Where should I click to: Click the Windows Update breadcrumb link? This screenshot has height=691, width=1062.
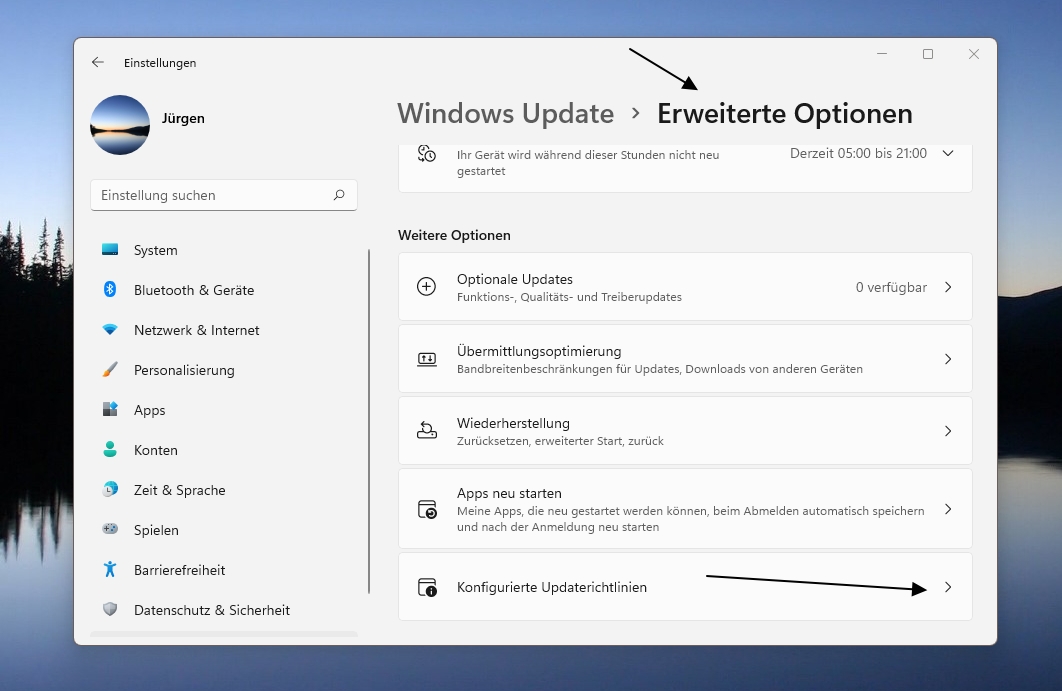click(x=505, y=114)
